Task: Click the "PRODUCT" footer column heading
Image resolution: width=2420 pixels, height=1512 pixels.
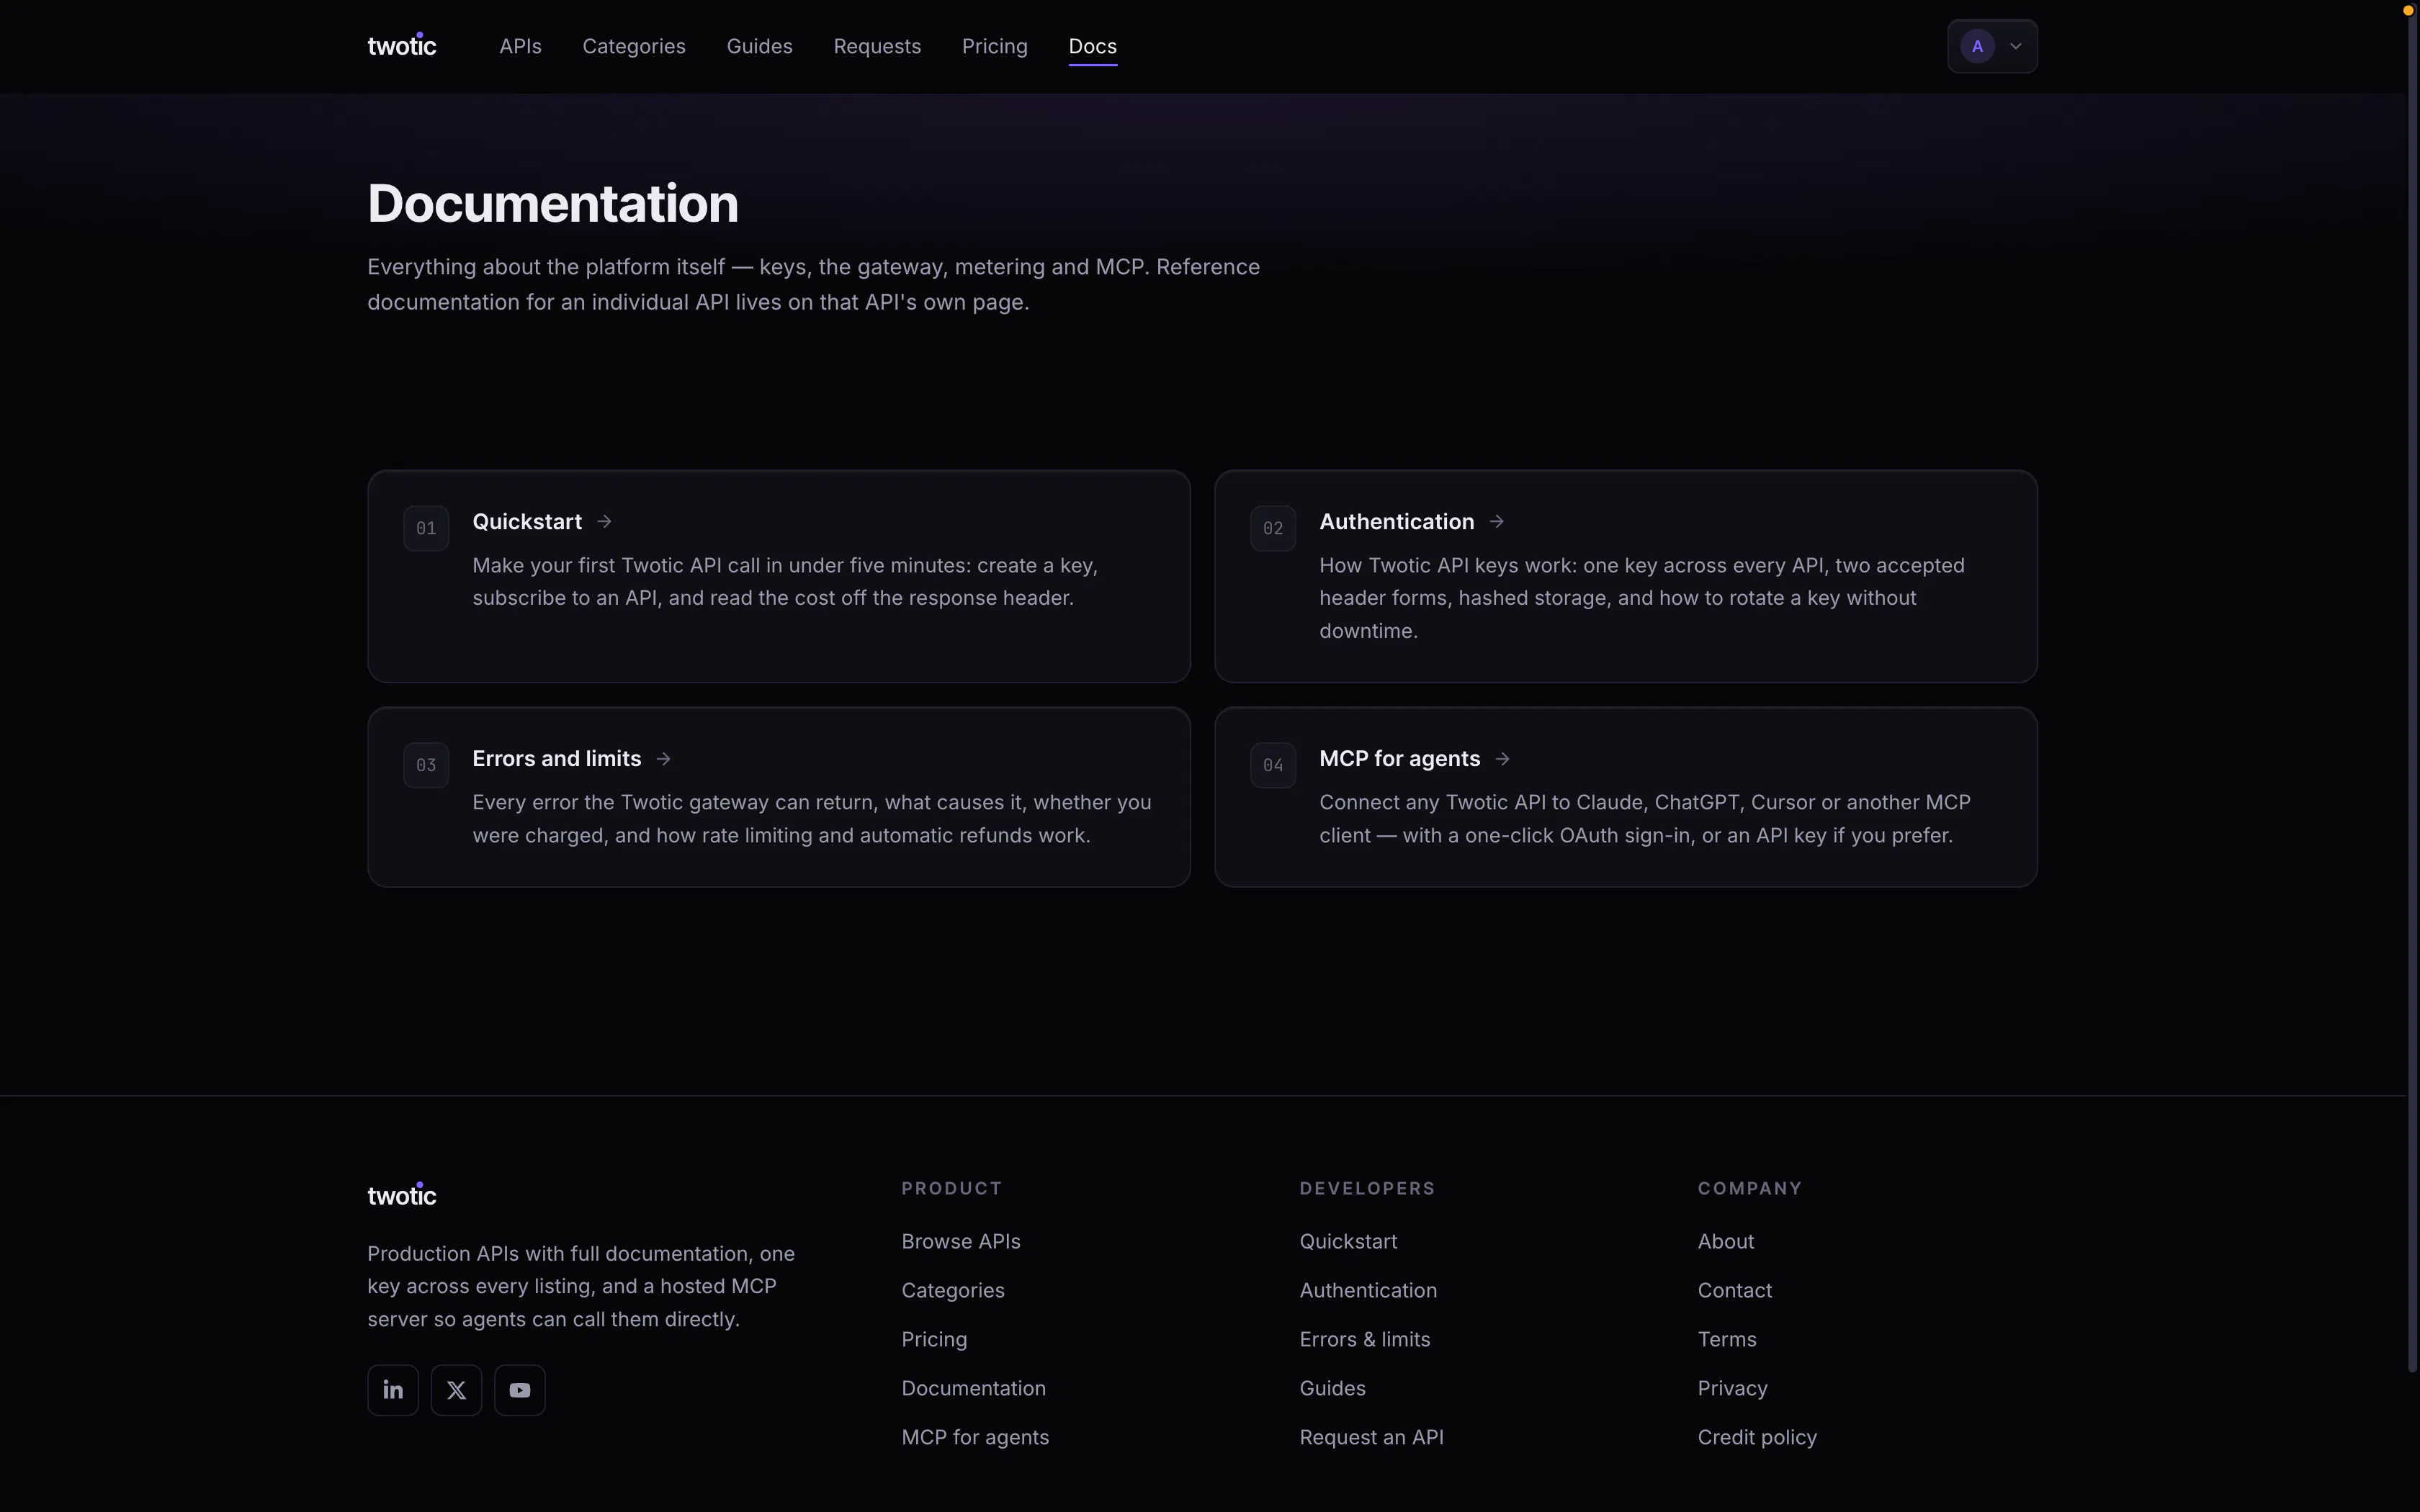Action: pyautogui.click(x=951, y=1188)
